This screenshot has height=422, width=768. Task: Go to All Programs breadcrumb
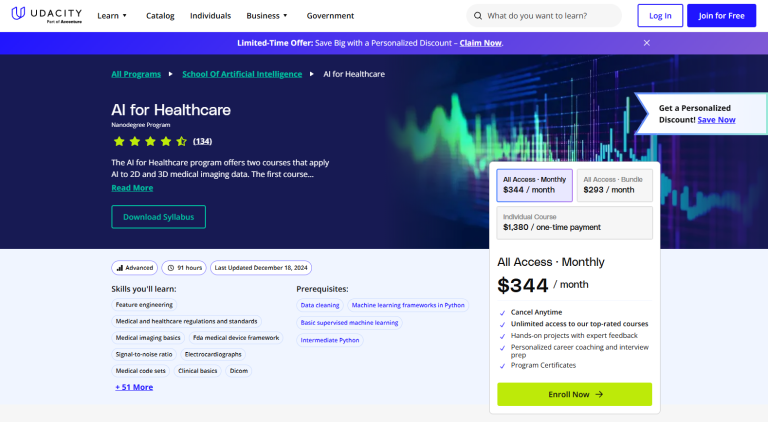pyautogui.click(x=136, y=74)
